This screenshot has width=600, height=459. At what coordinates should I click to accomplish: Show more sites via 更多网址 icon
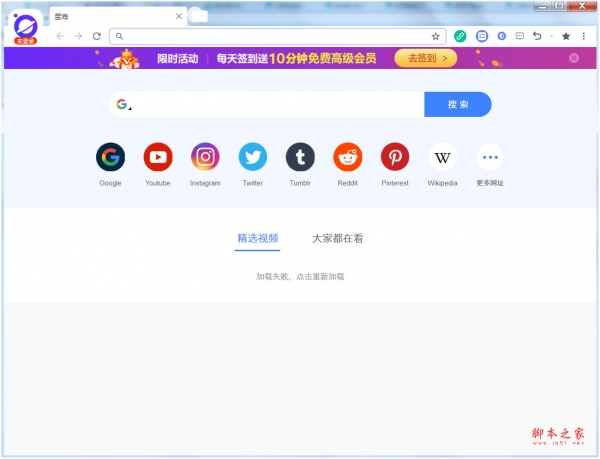coord(490,157)
